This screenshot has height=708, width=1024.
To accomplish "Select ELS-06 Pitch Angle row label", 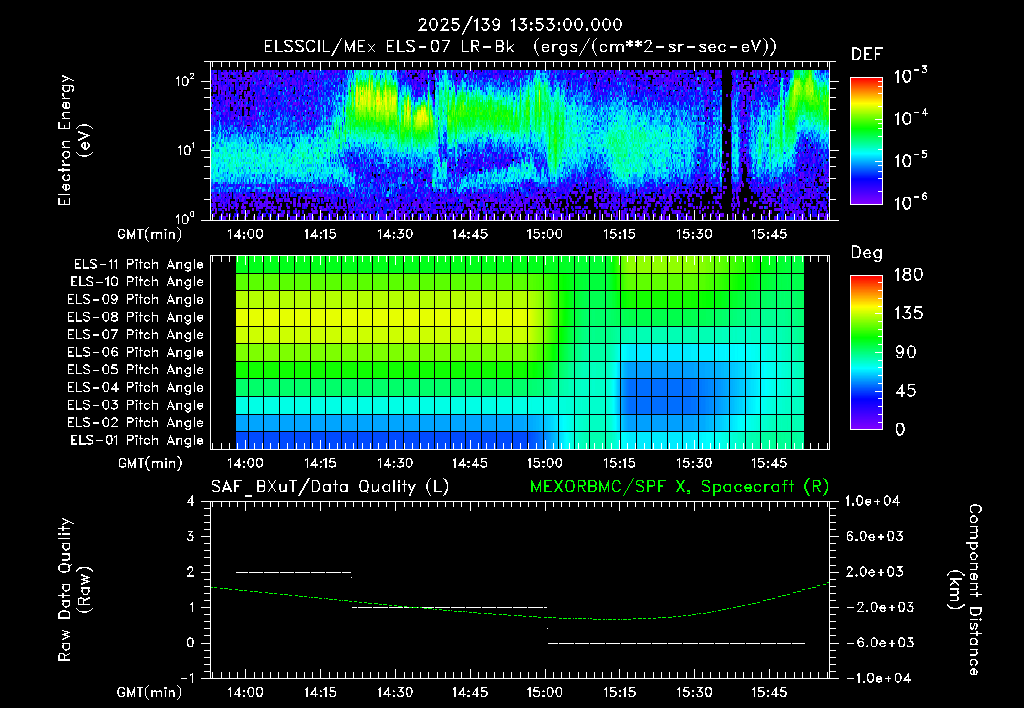I will (136, 353).
